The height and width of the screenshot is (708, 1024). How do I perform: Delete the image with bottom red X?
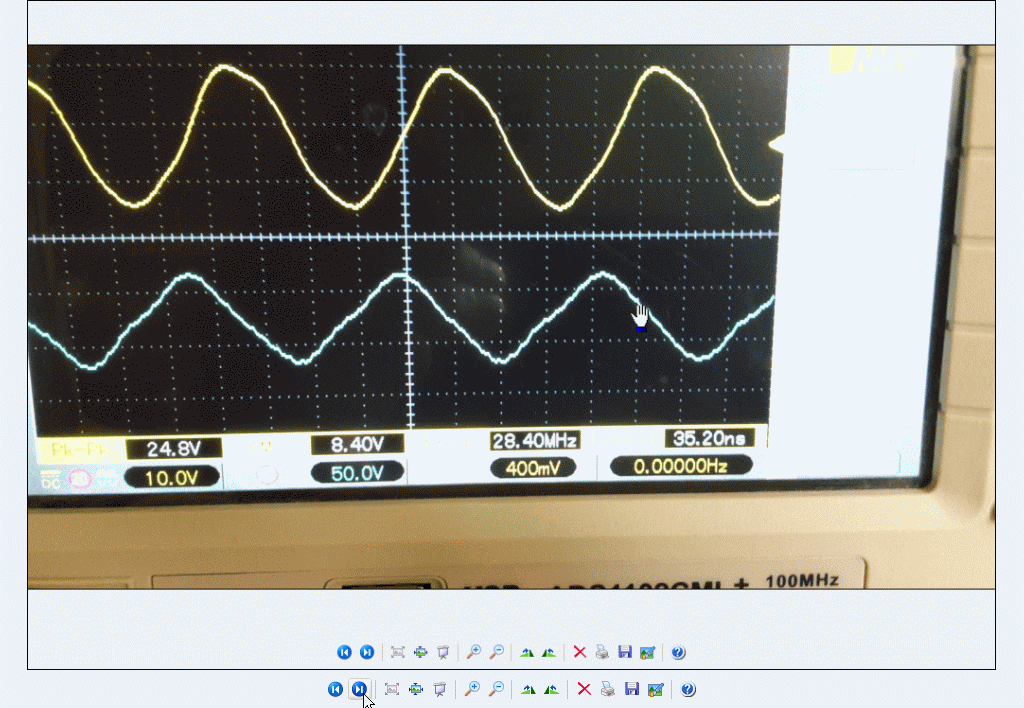coord(584,689)
